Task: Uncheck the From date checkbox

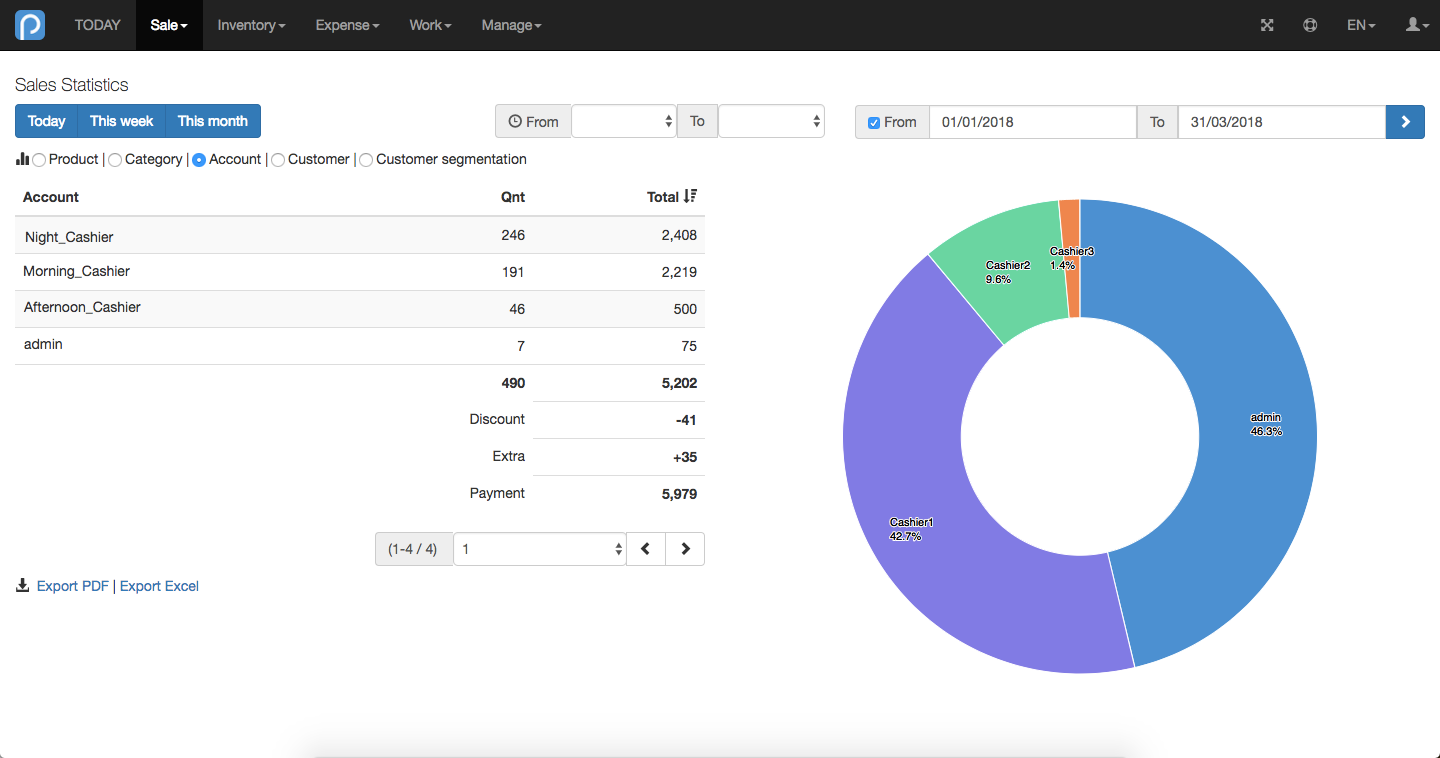Action: [874, 122]
